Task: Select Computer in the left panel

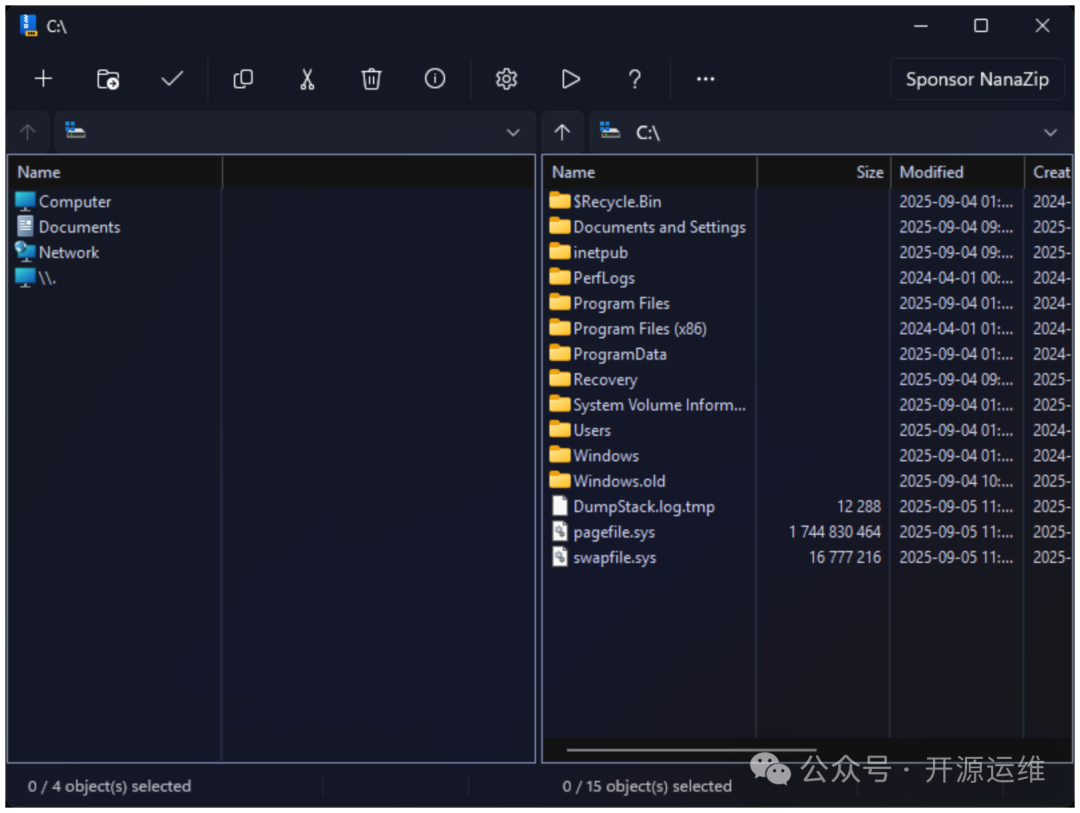Action: click(74, 202)
